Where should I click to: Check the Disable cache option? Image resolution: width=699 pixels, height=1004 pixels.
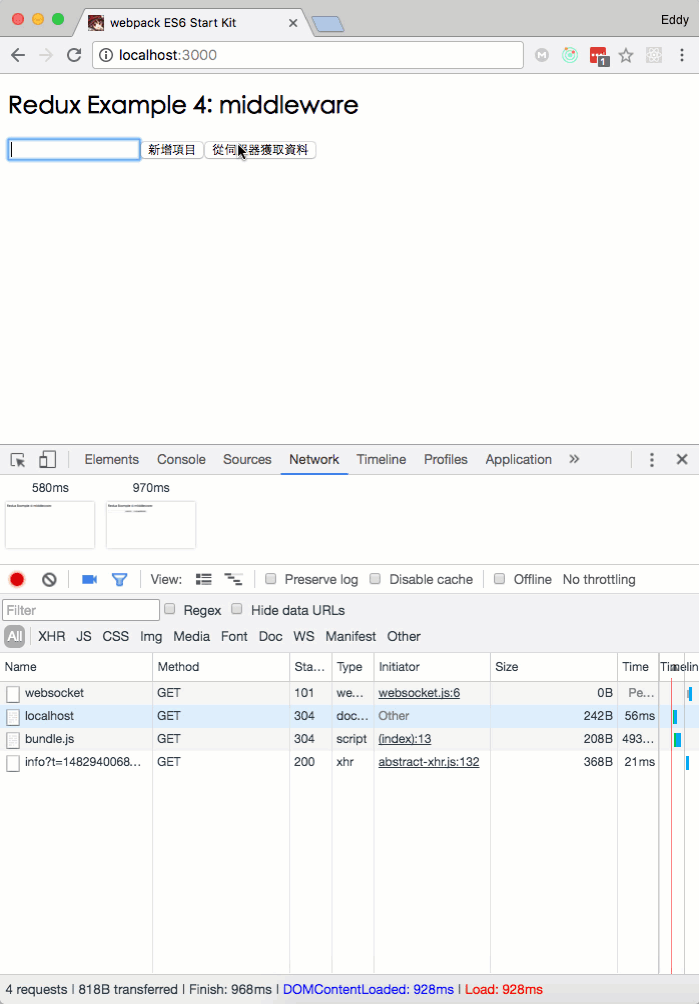point(376,579)
